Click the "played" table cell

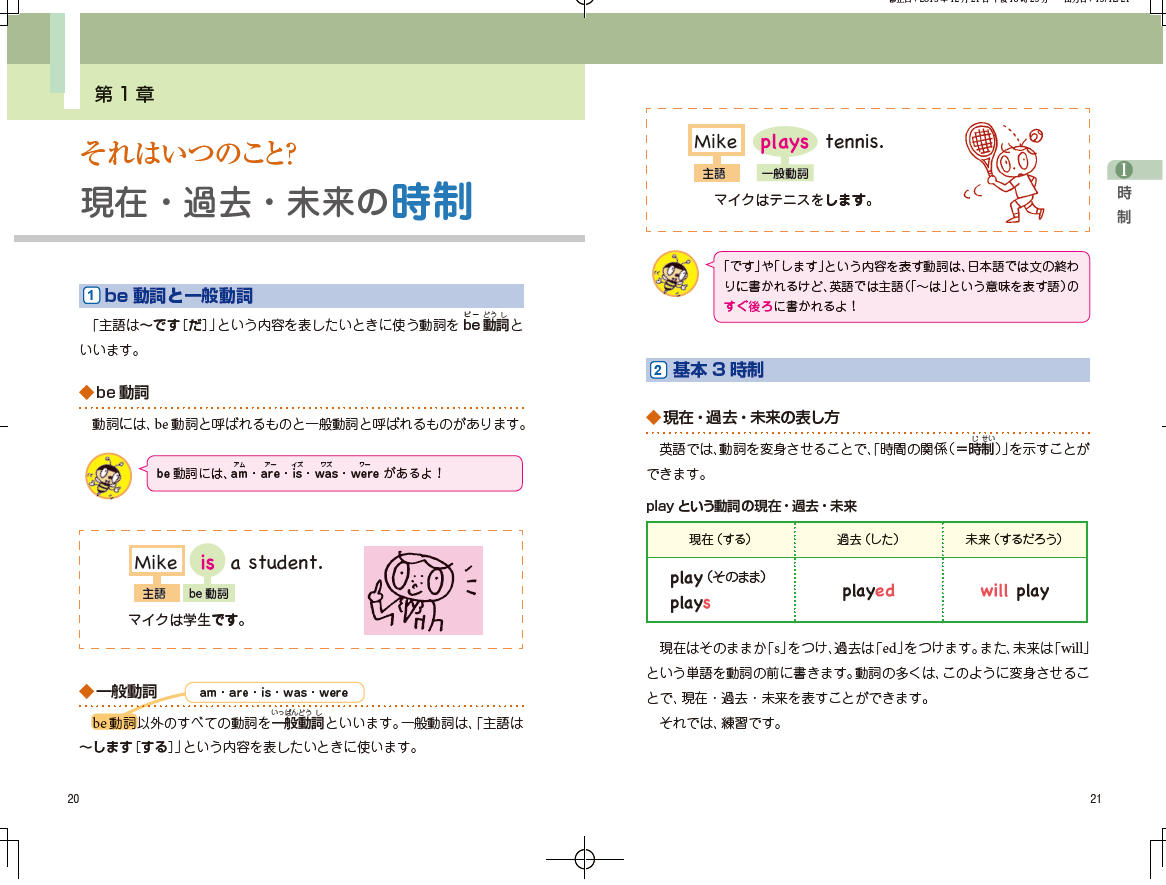pyautogui.click(x=867, y=590)
